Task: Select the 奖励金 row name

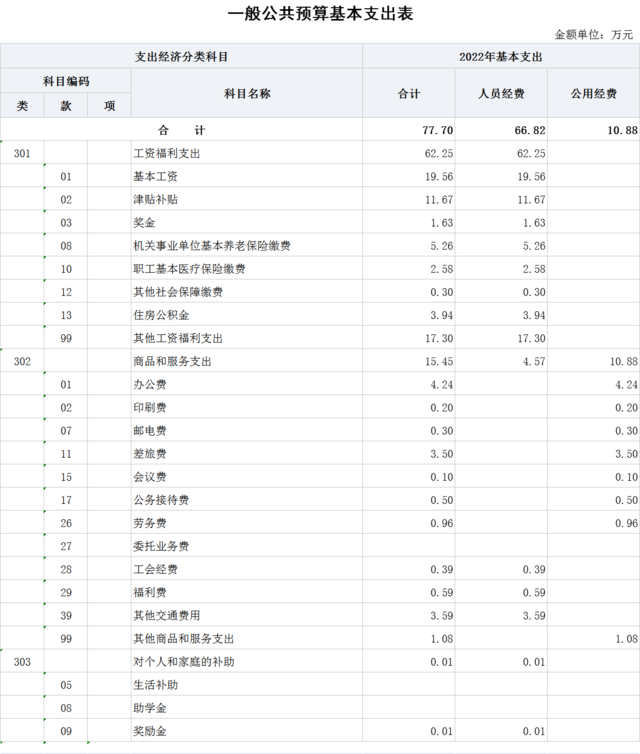Action: point(149,731)
